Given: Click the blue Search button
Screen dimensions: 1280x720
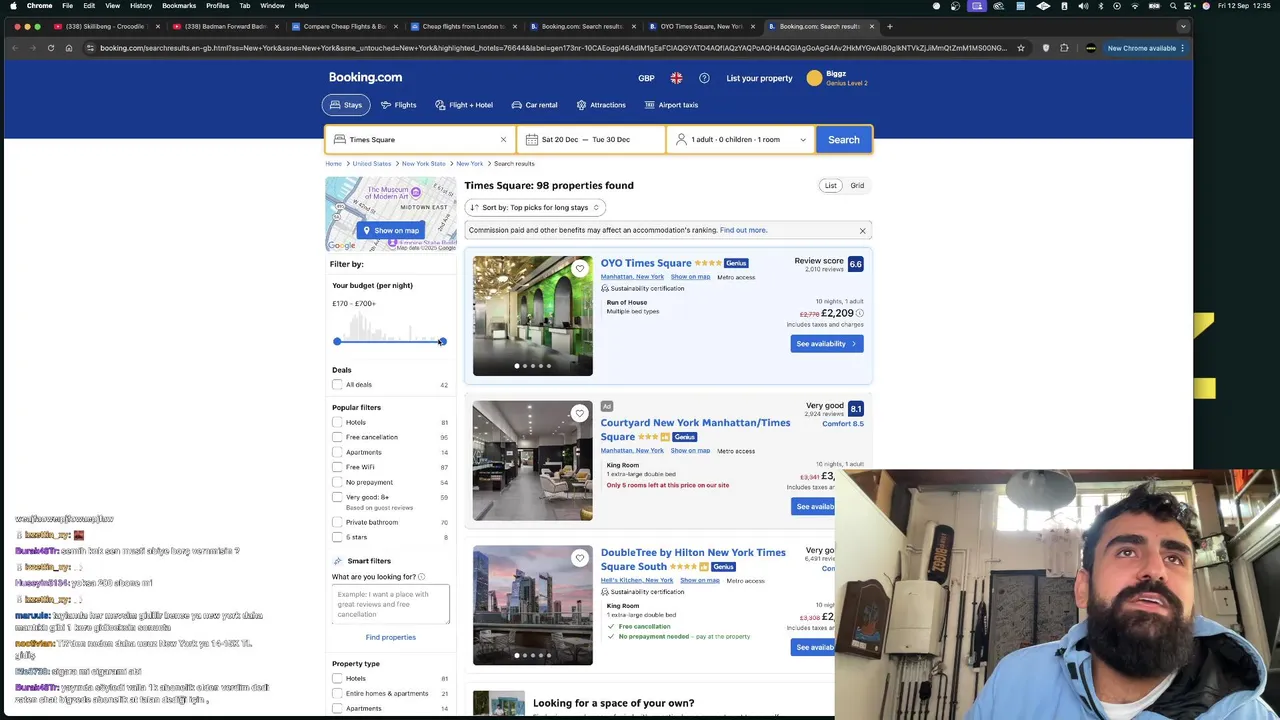Looking at the screenshot, I should point(843,140).
